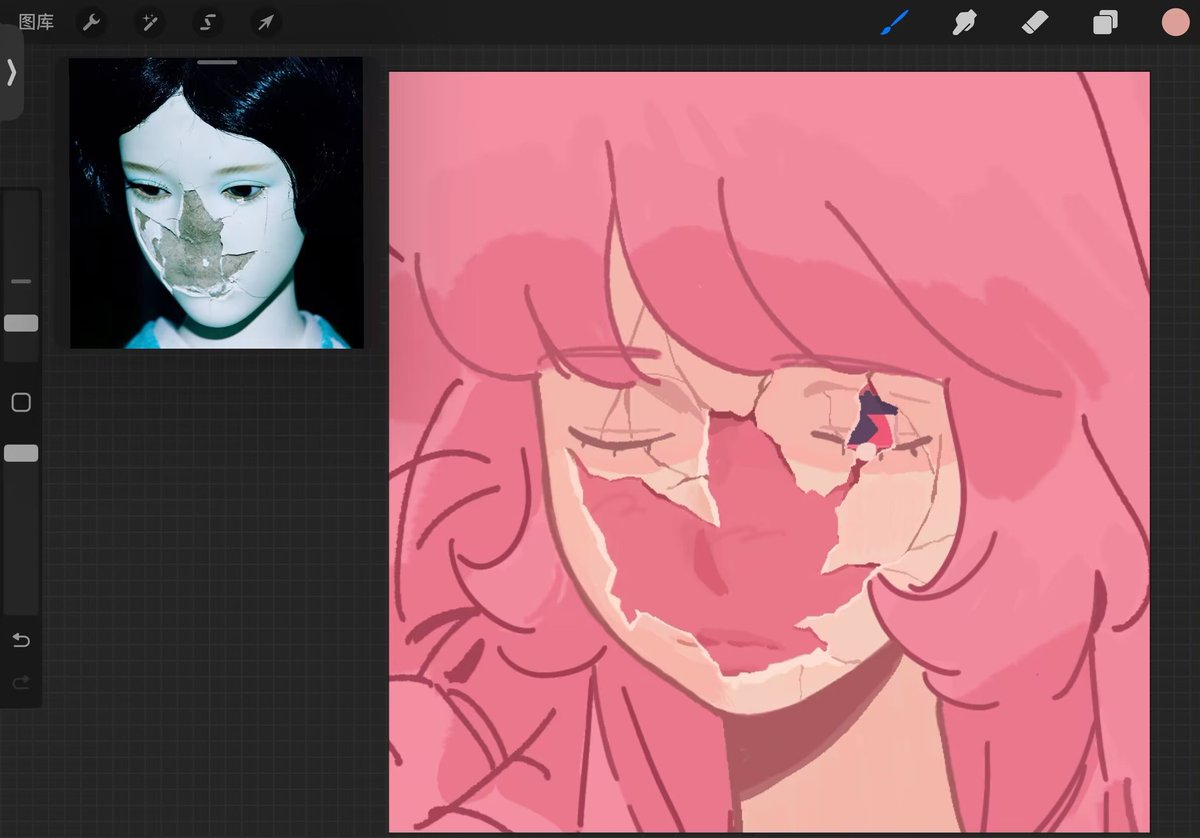Image resolution: width=1200 pixels, height=838 pixels.
Task: Tap the brush size slider handle
Action: [x=21, y=323]
